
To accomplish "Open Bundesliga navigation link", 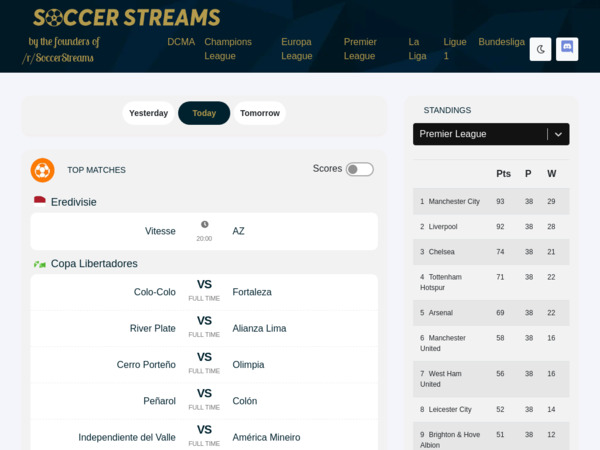I will pos(501,42).
